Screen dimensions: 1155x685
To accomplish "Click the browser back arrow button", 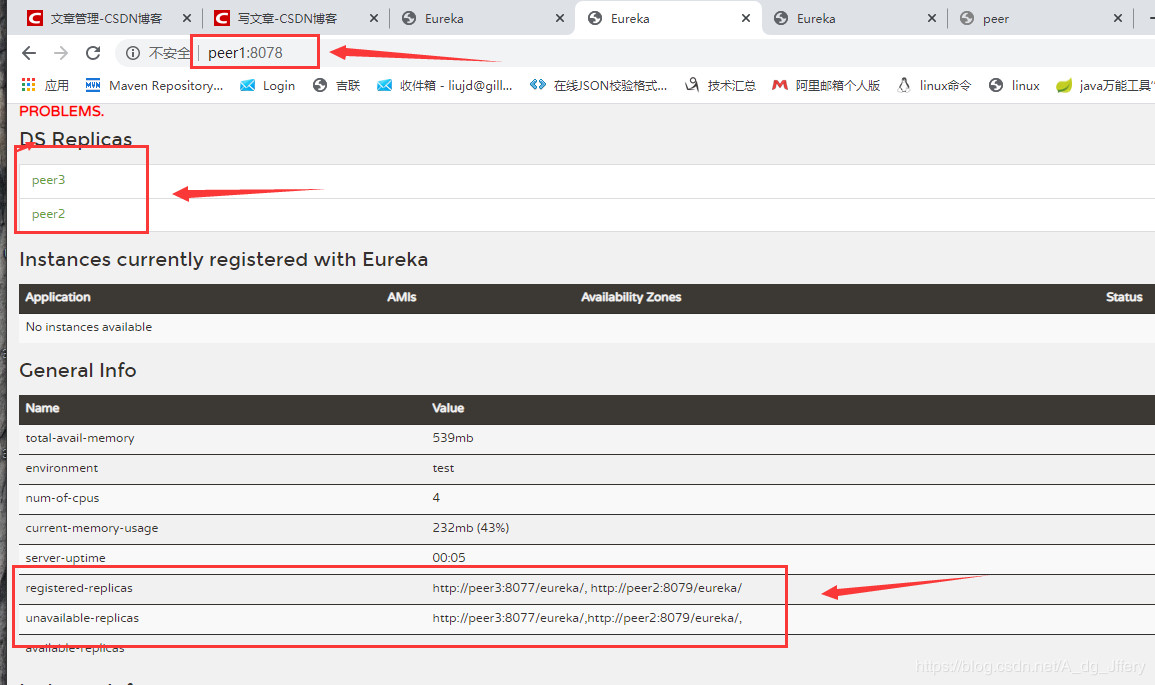I will pos(29,53).
